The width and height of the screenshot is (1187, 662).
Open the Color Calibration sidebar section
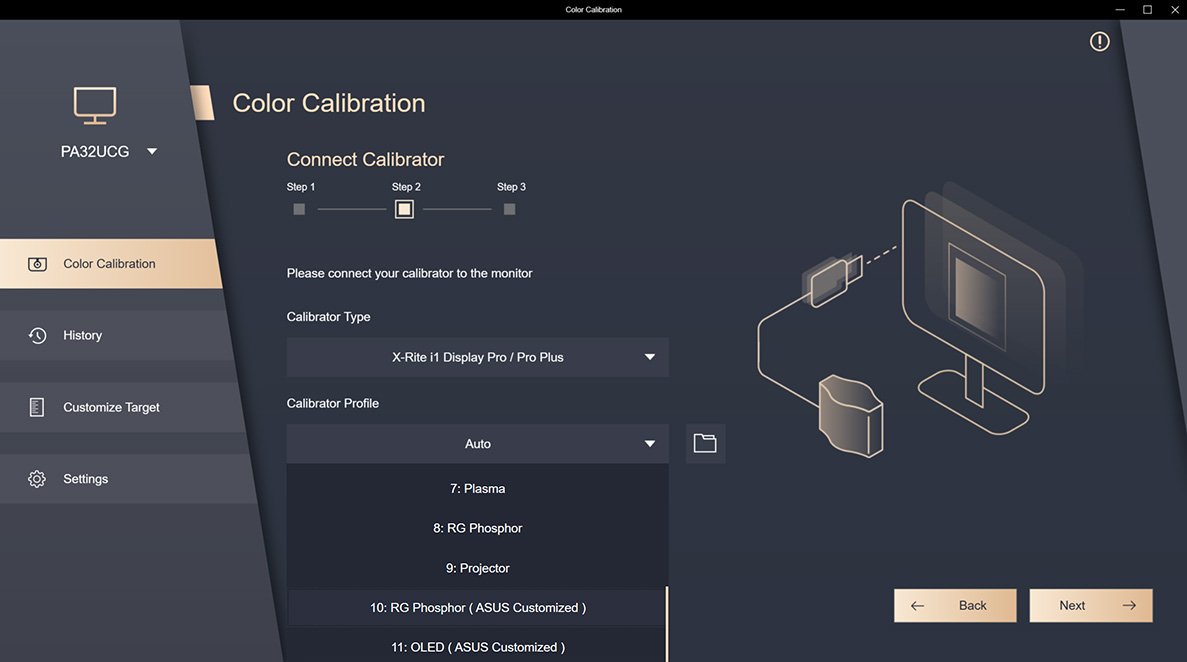110,264
